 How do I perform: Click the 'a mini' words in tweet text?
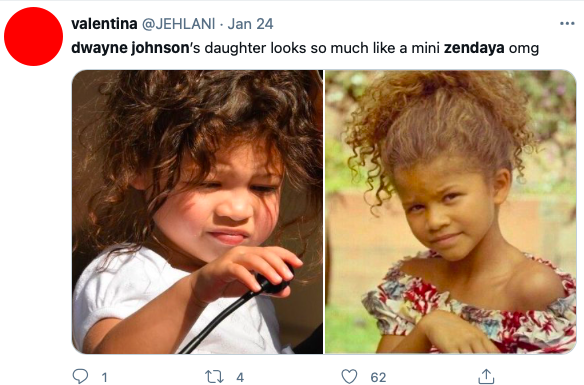click(x=420, y=48)
